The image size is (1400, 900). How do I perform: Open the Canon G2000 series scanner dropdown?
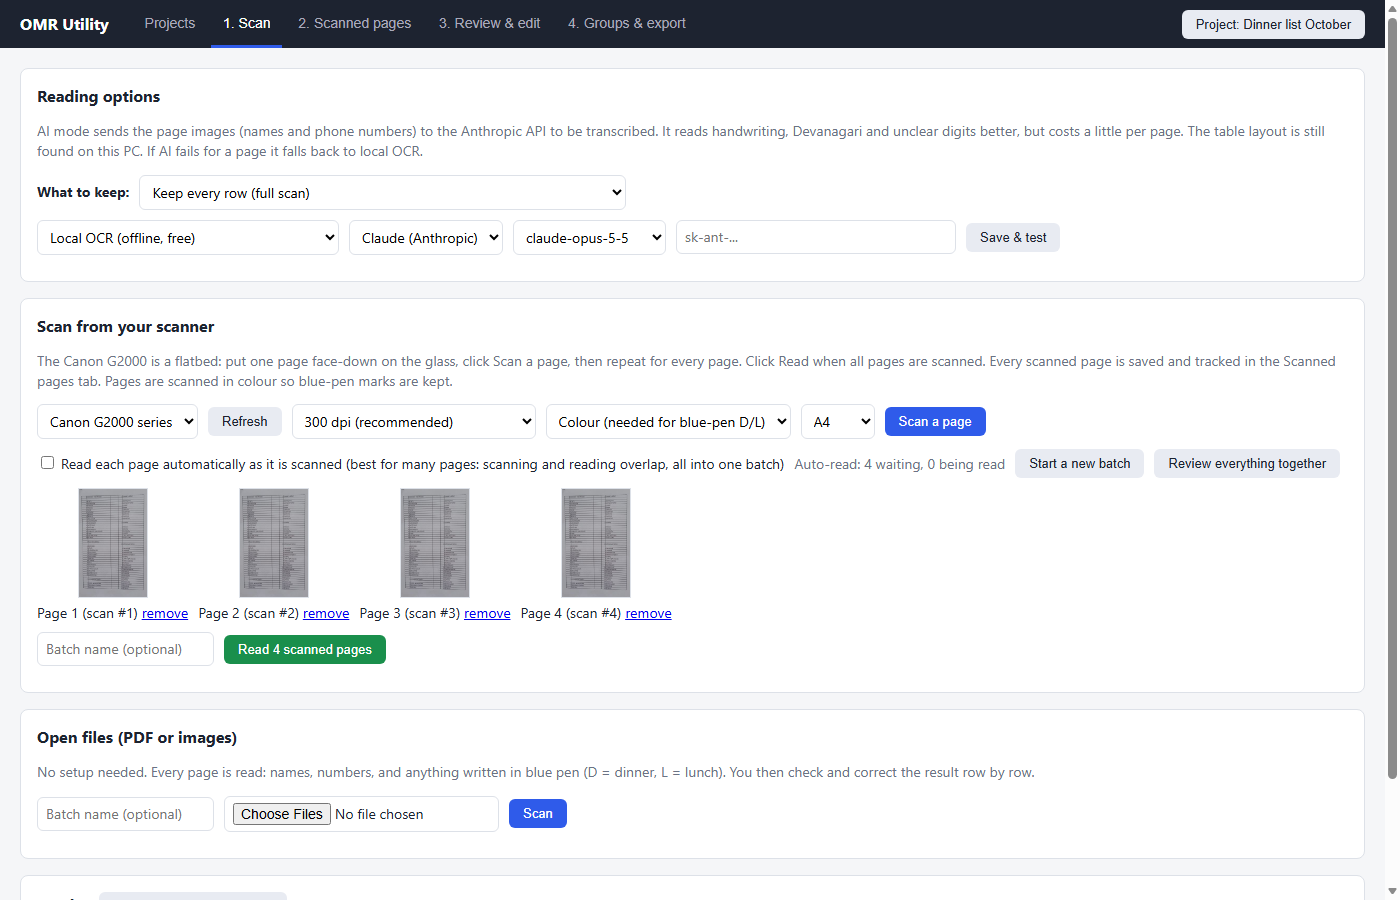tap(117, 422)
